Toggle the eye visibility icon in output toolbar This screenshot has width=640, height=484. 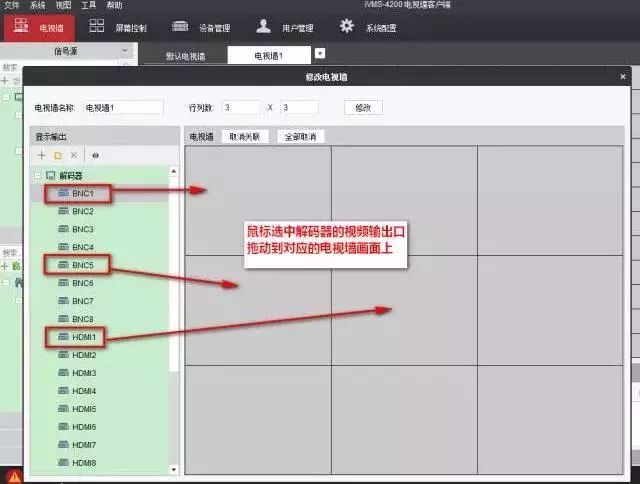pos(95,156)
